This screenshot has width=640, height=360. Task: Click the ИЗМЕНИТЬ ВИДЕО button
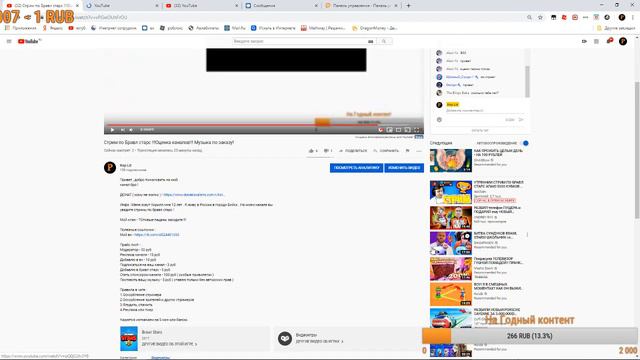click(x=404, y=168)
